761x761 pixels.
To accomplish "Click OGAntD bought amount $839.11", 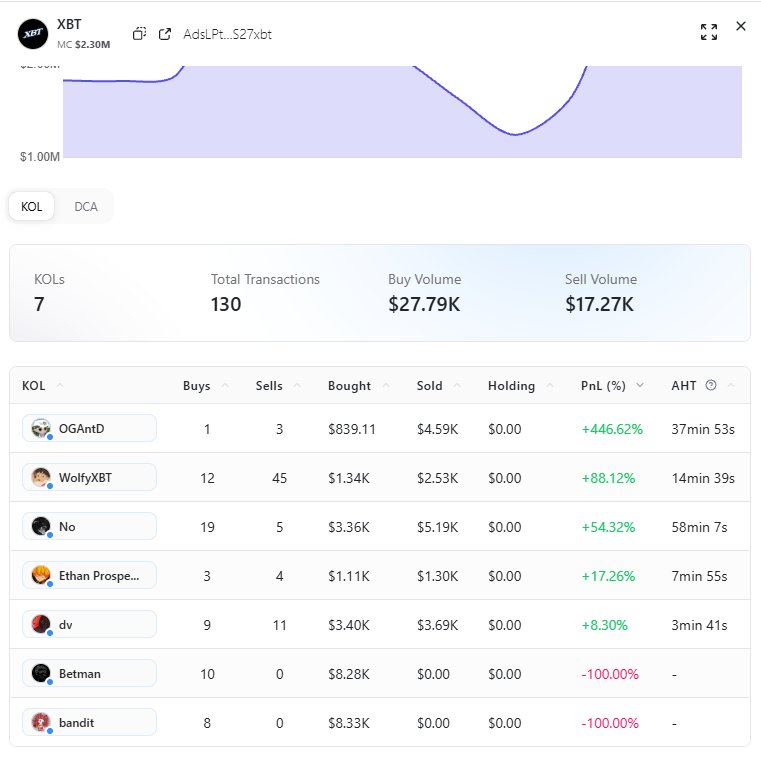I will pos(352,429).
